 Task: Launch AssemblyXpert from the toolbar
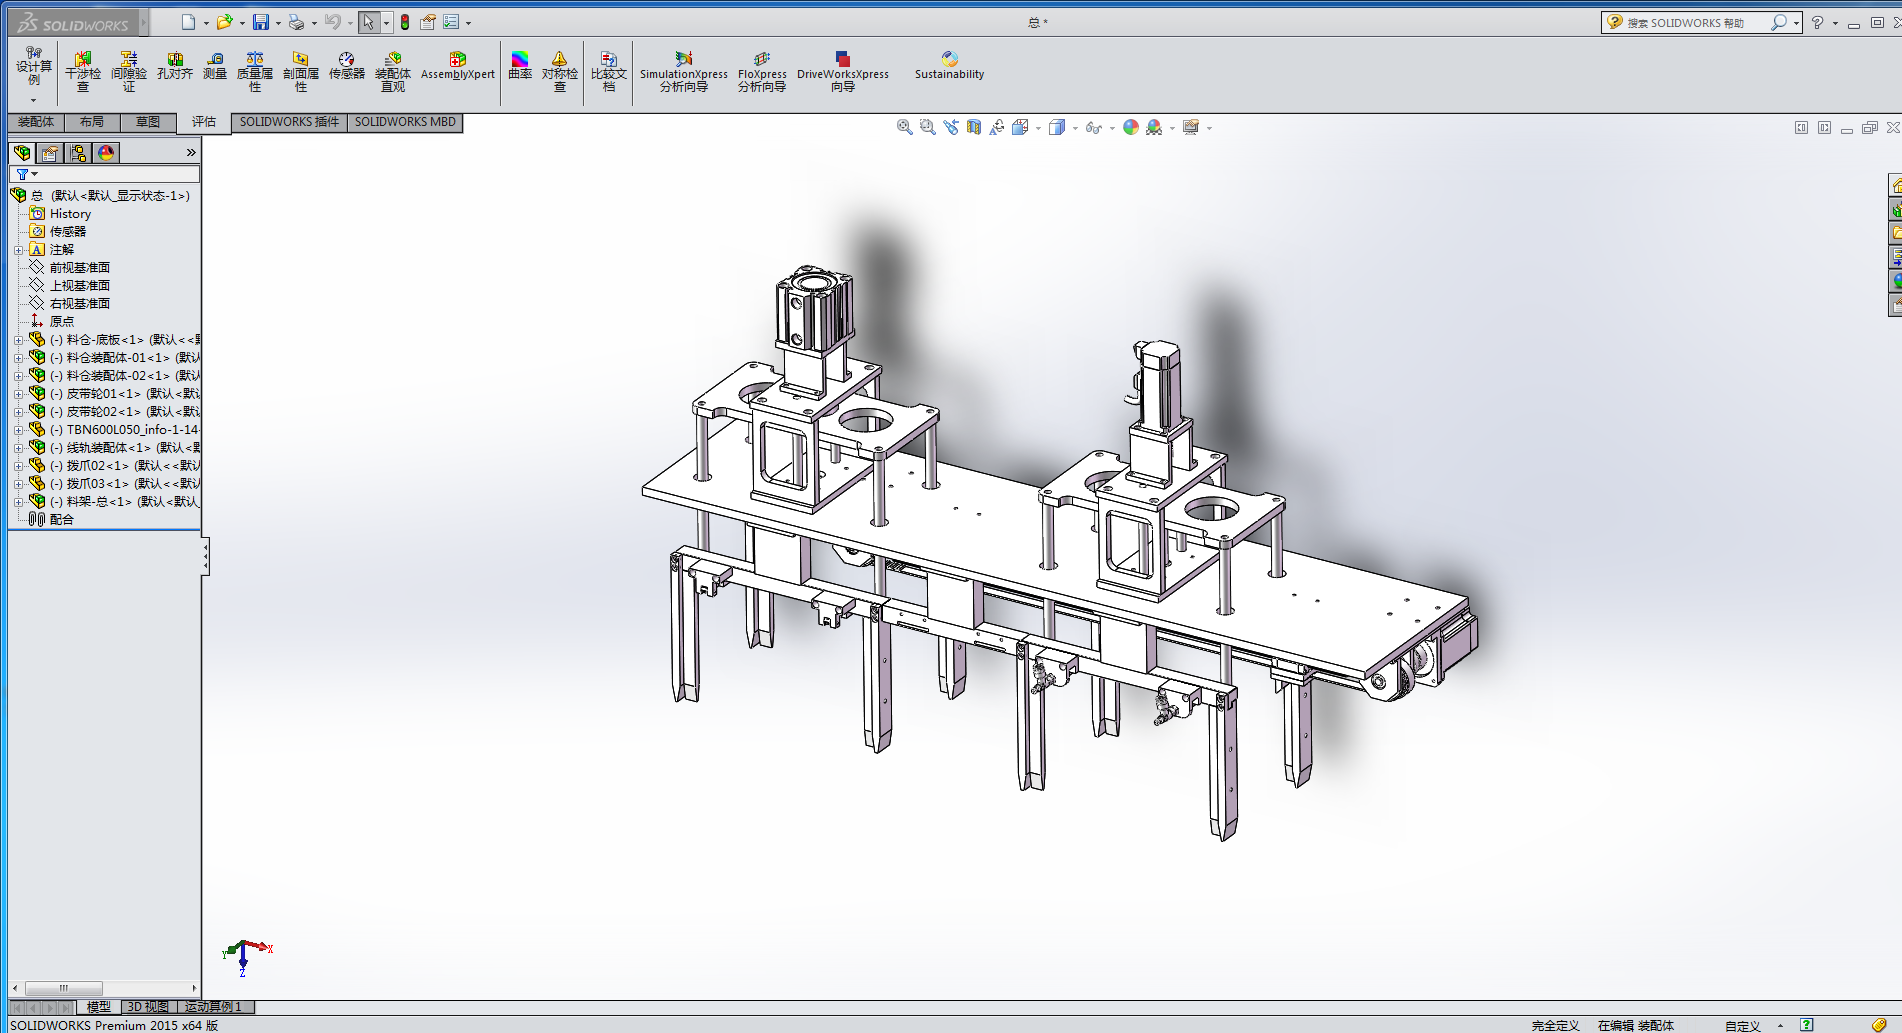(457, 67)
